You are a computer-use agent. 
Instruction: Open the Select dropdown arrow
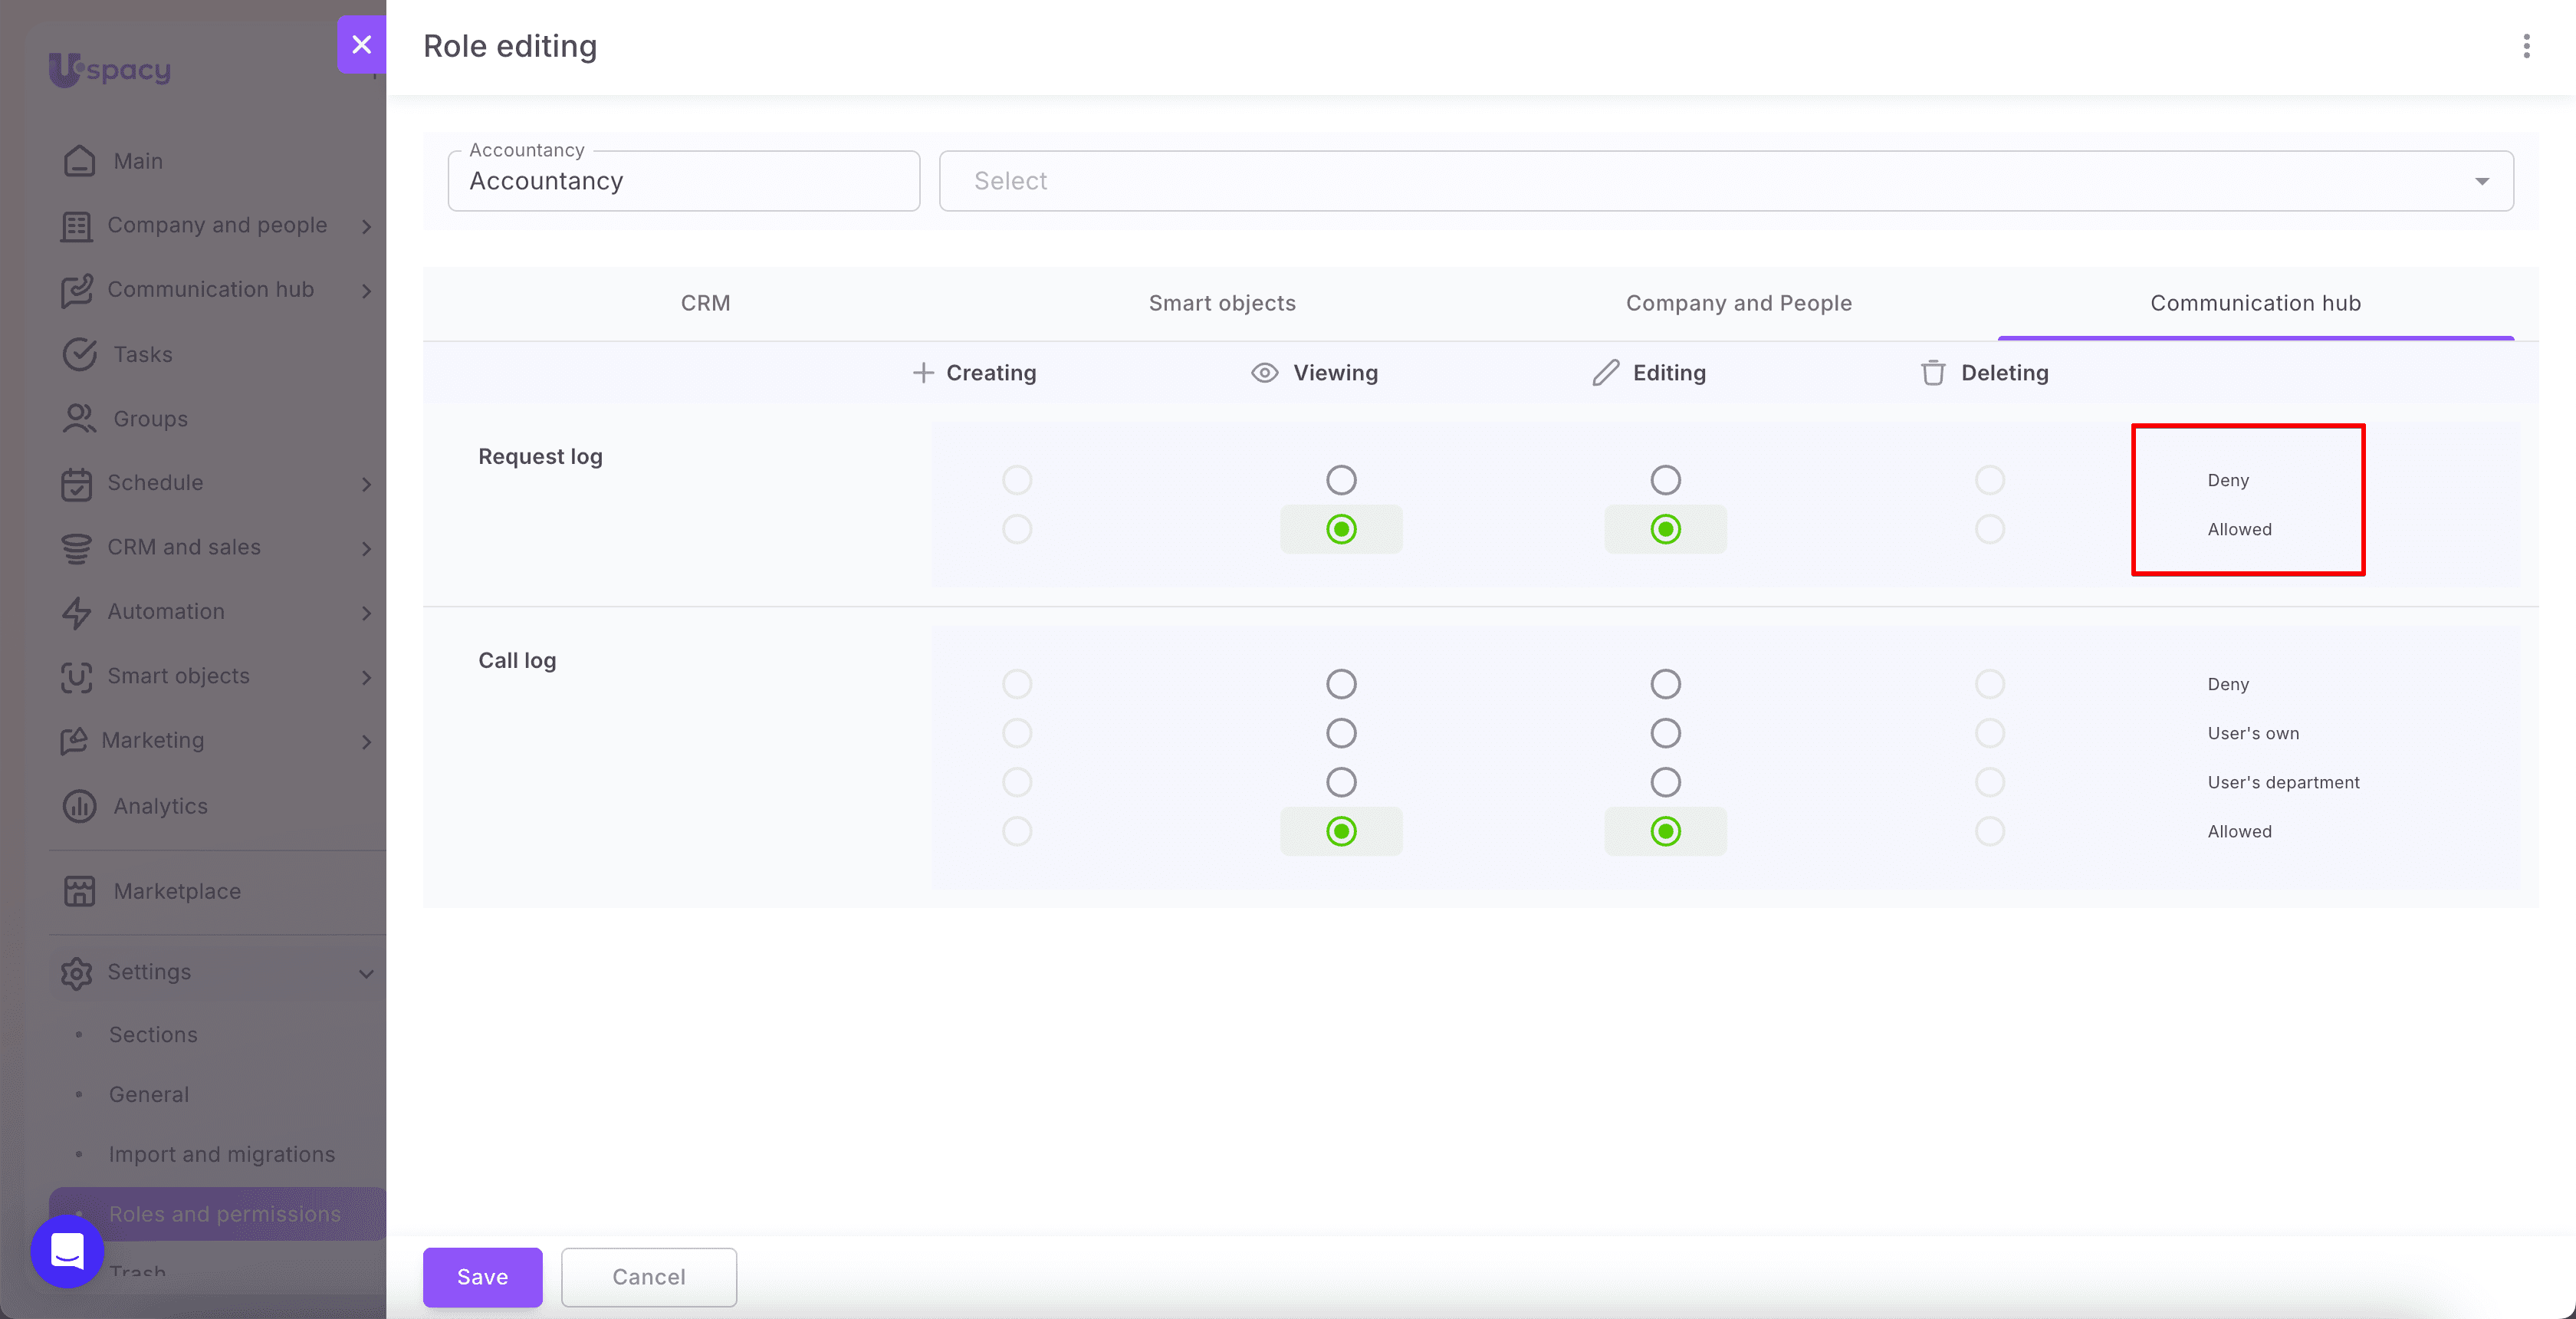tap(2481, 181)
